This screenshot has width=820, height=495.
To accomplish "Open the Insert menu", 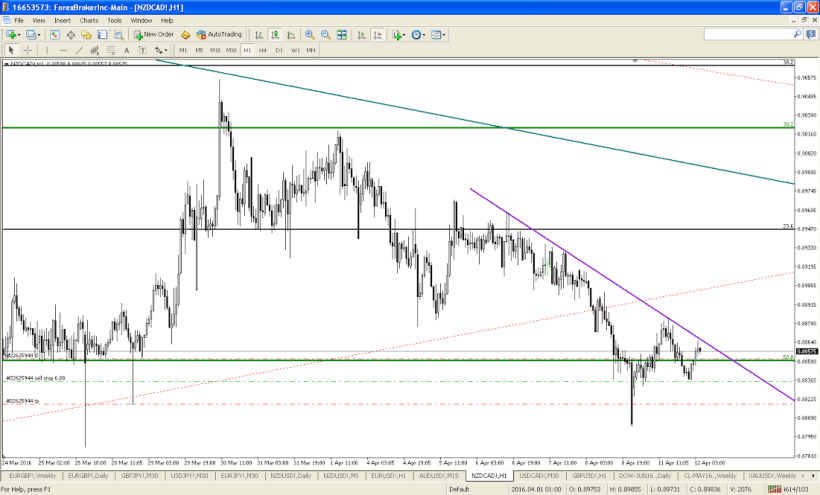I will [x=62, y=20].
